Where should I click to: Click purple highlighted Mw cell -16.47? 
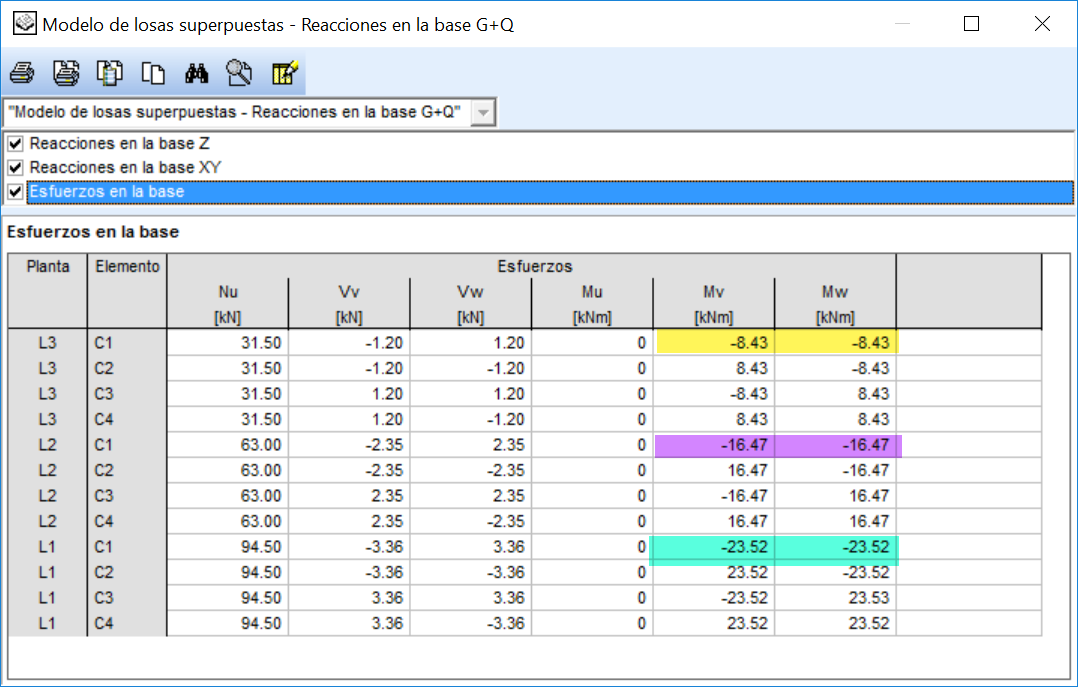pos(836,445)
